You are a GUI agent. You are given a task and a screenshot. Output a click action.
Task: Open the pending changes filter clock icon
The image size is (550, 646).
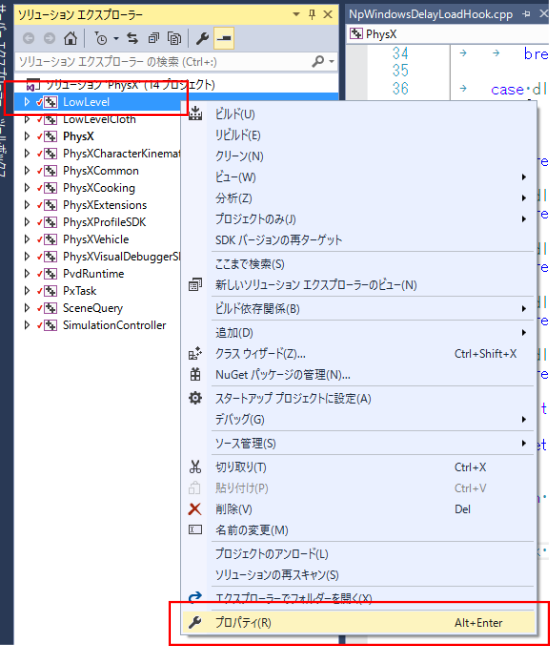click(x=101, y=38)
